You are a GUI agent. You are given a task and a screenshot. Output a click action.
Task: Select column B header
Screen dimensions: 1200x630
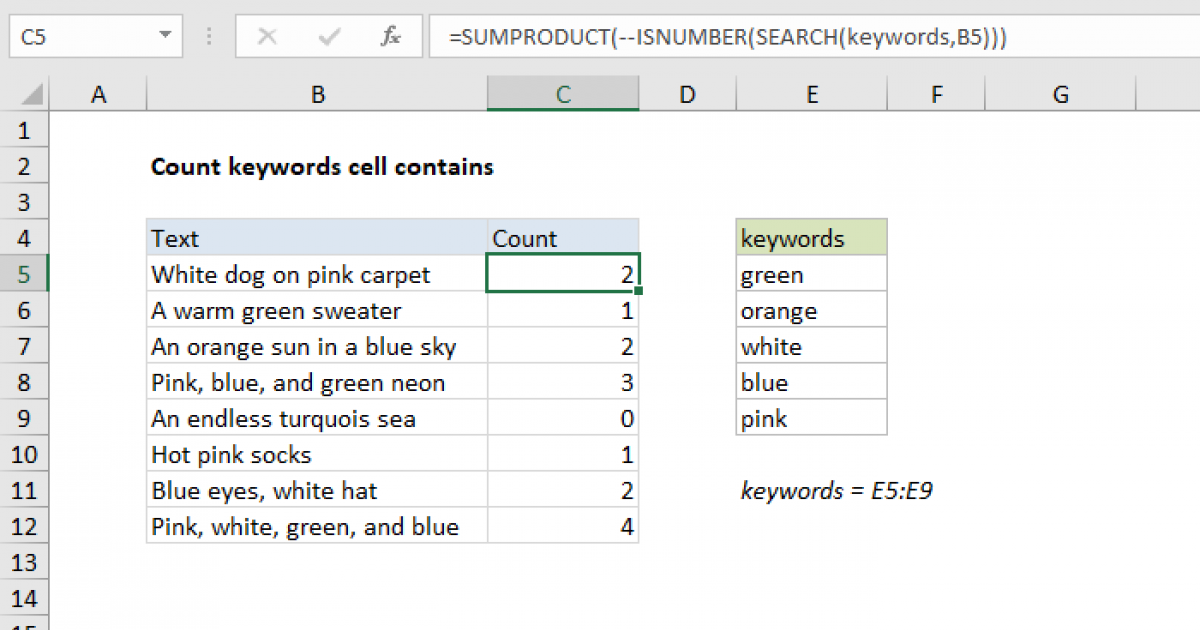317,95
